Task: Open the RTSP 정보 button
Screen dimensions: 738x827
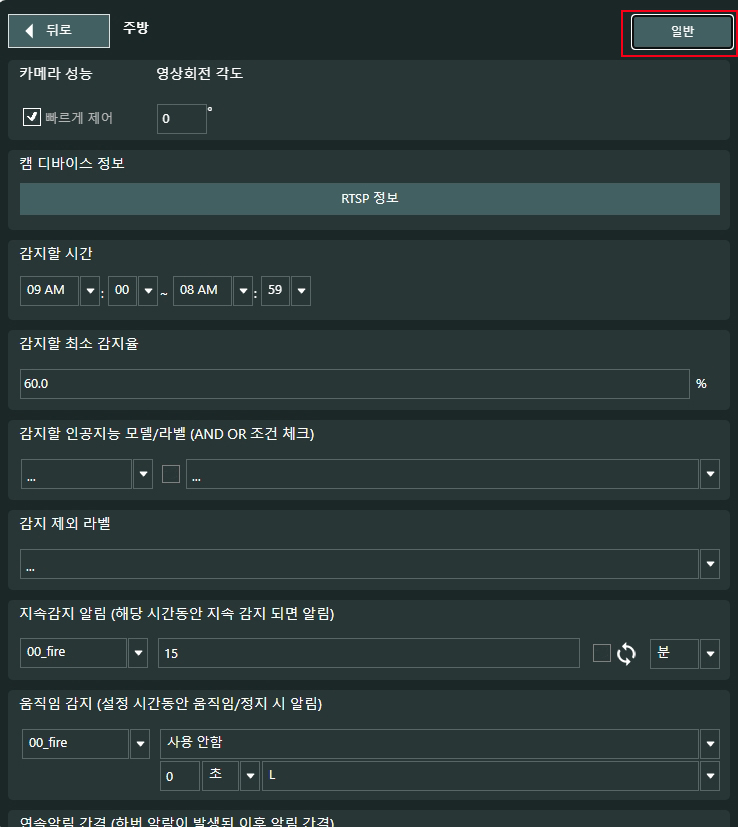Action: coord(369,198)
